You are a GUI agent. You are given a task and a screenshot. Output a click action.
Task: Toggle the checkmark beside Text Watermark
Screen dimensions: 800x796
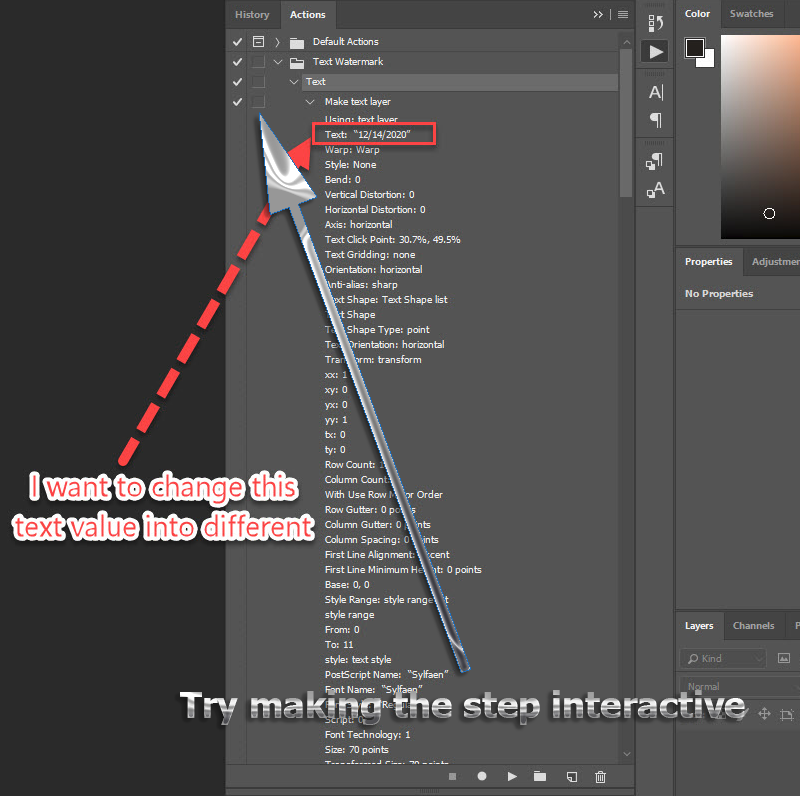point(237,61)
